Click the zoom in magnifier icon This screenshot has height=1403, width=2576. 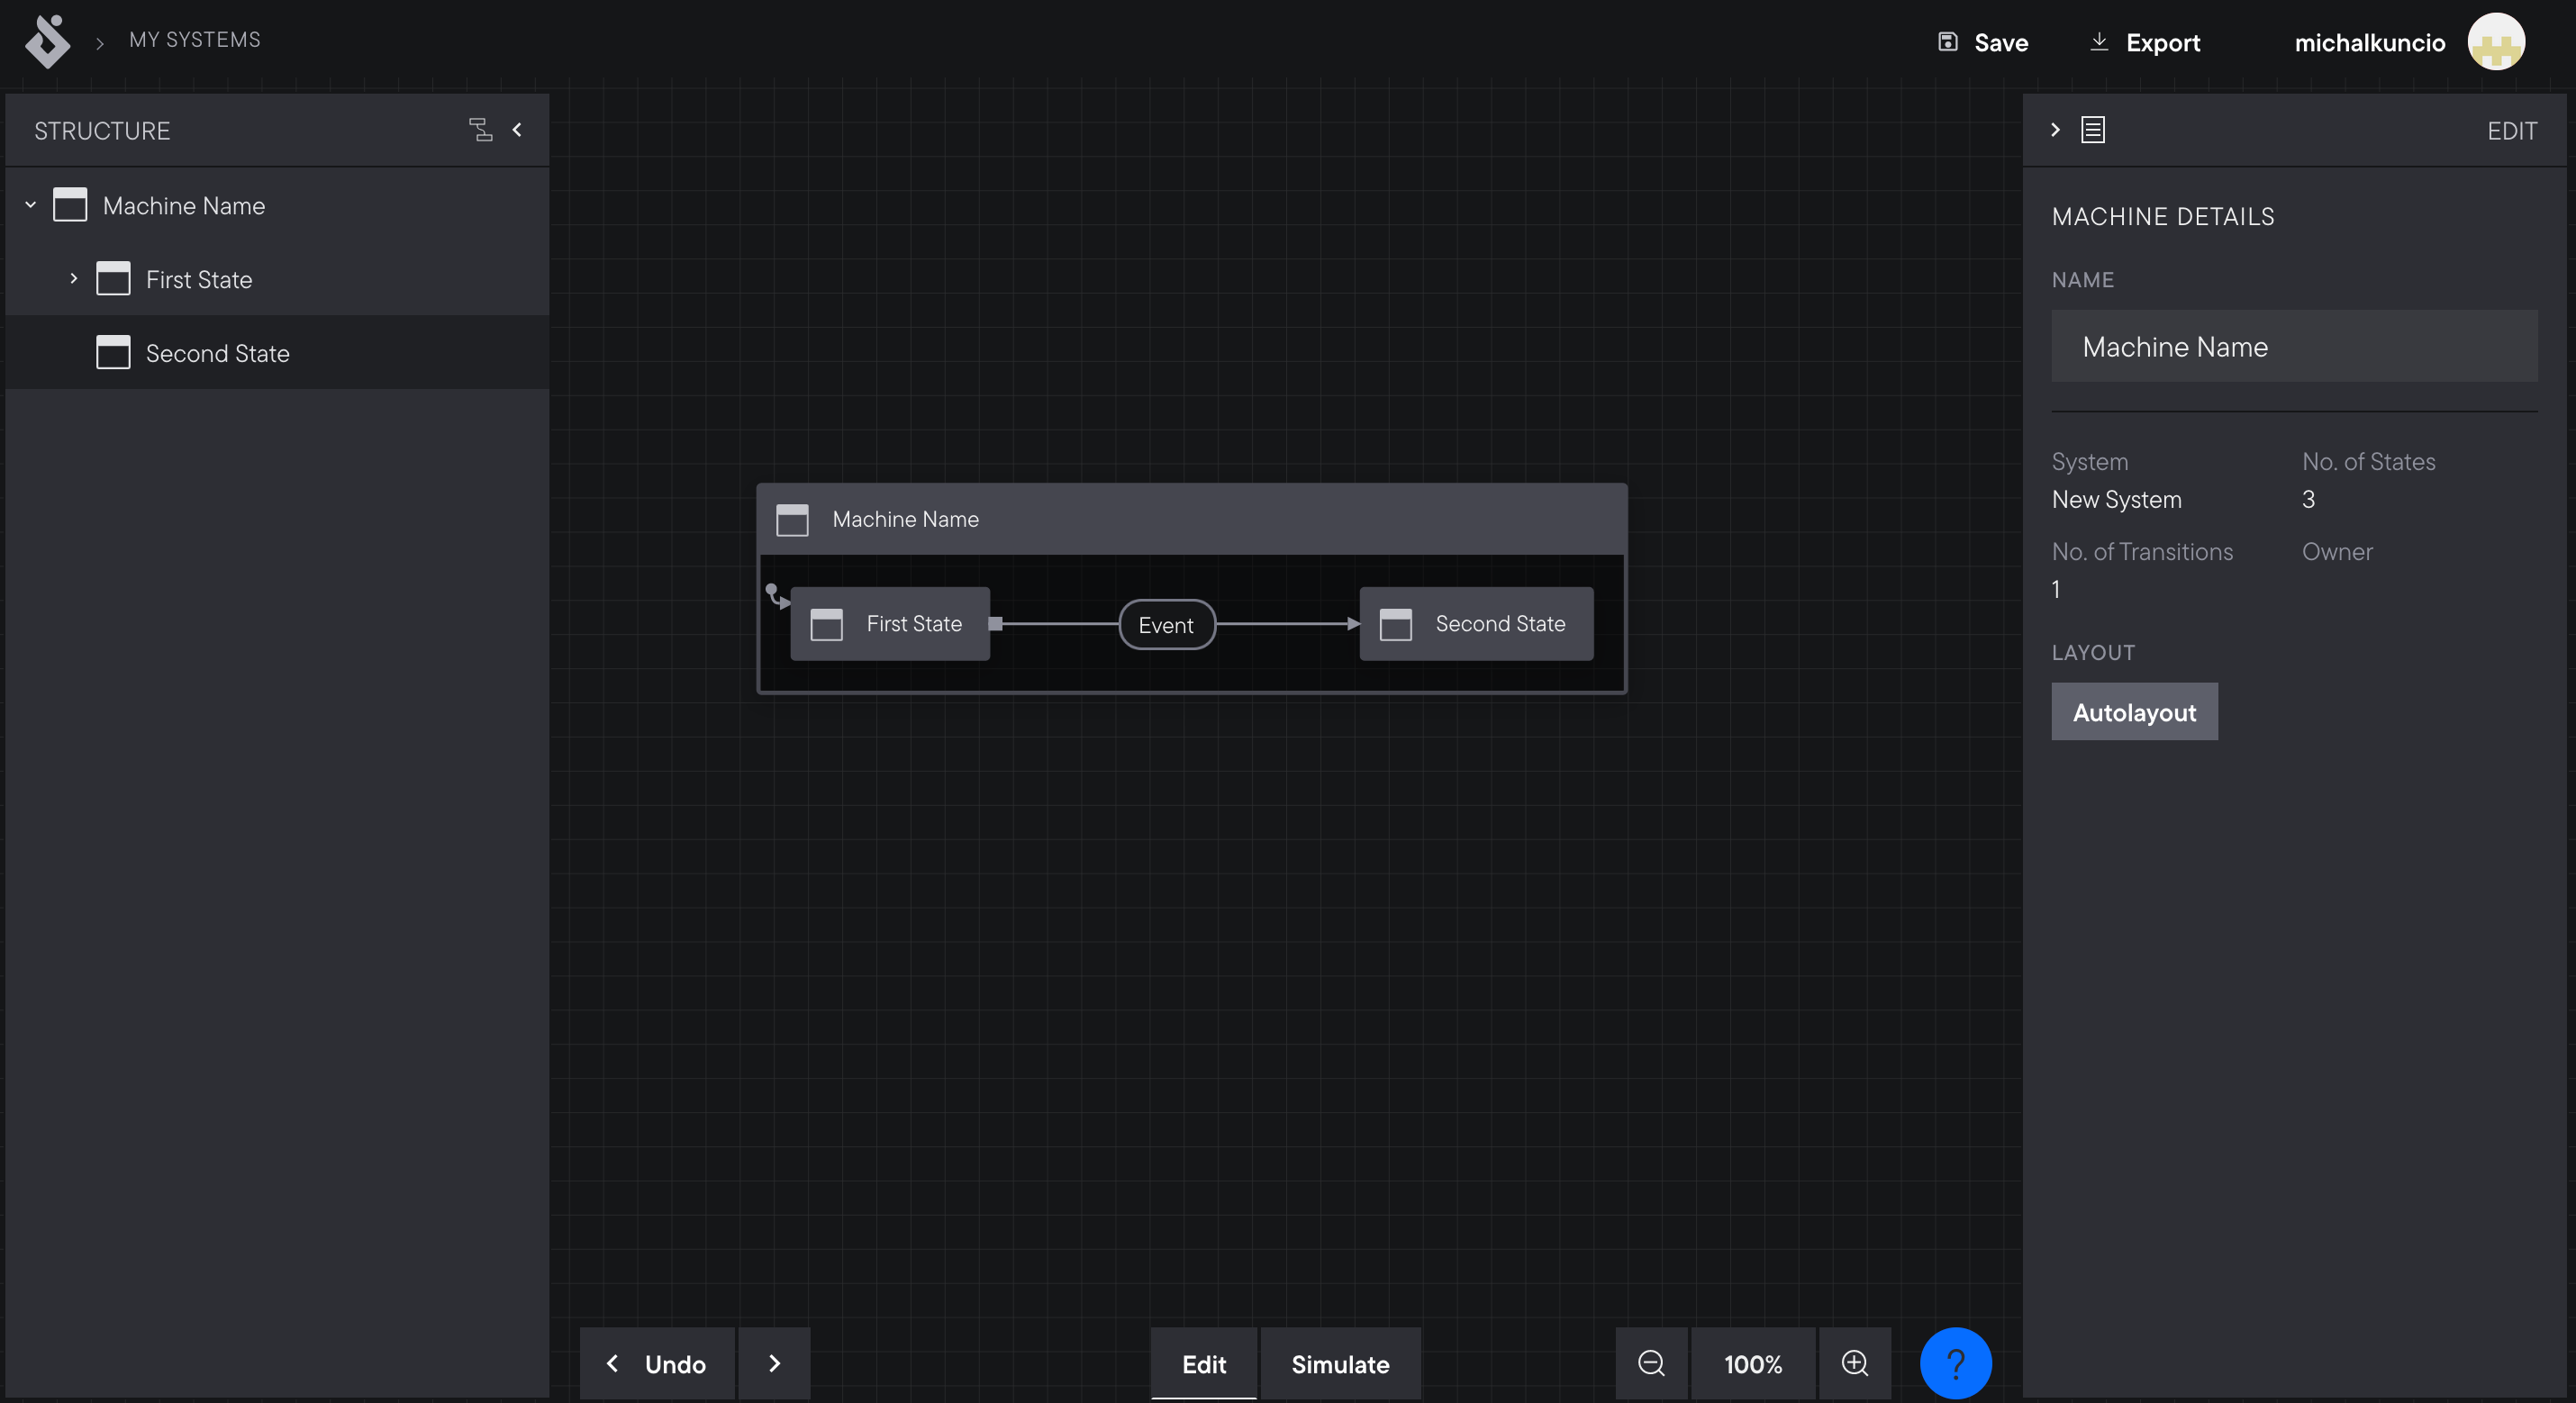click(1855, 1363)
